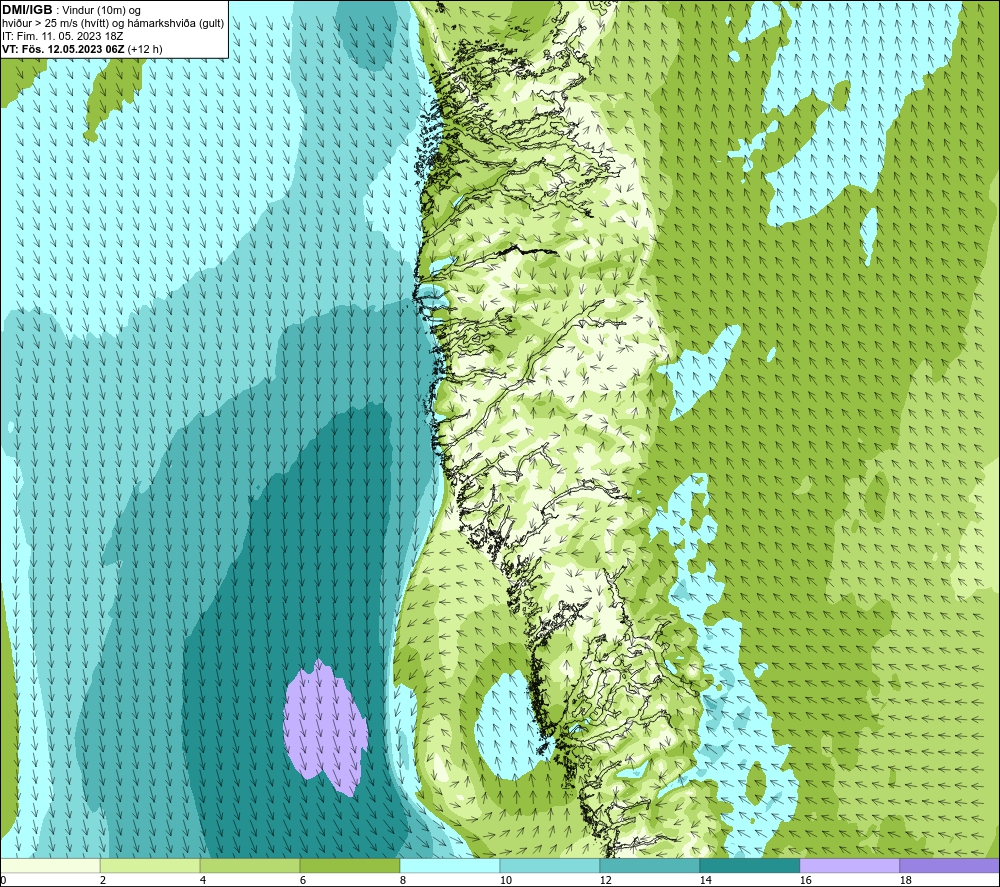
Task: Click the legend scale label "6"
Action: tap(303, 880)
